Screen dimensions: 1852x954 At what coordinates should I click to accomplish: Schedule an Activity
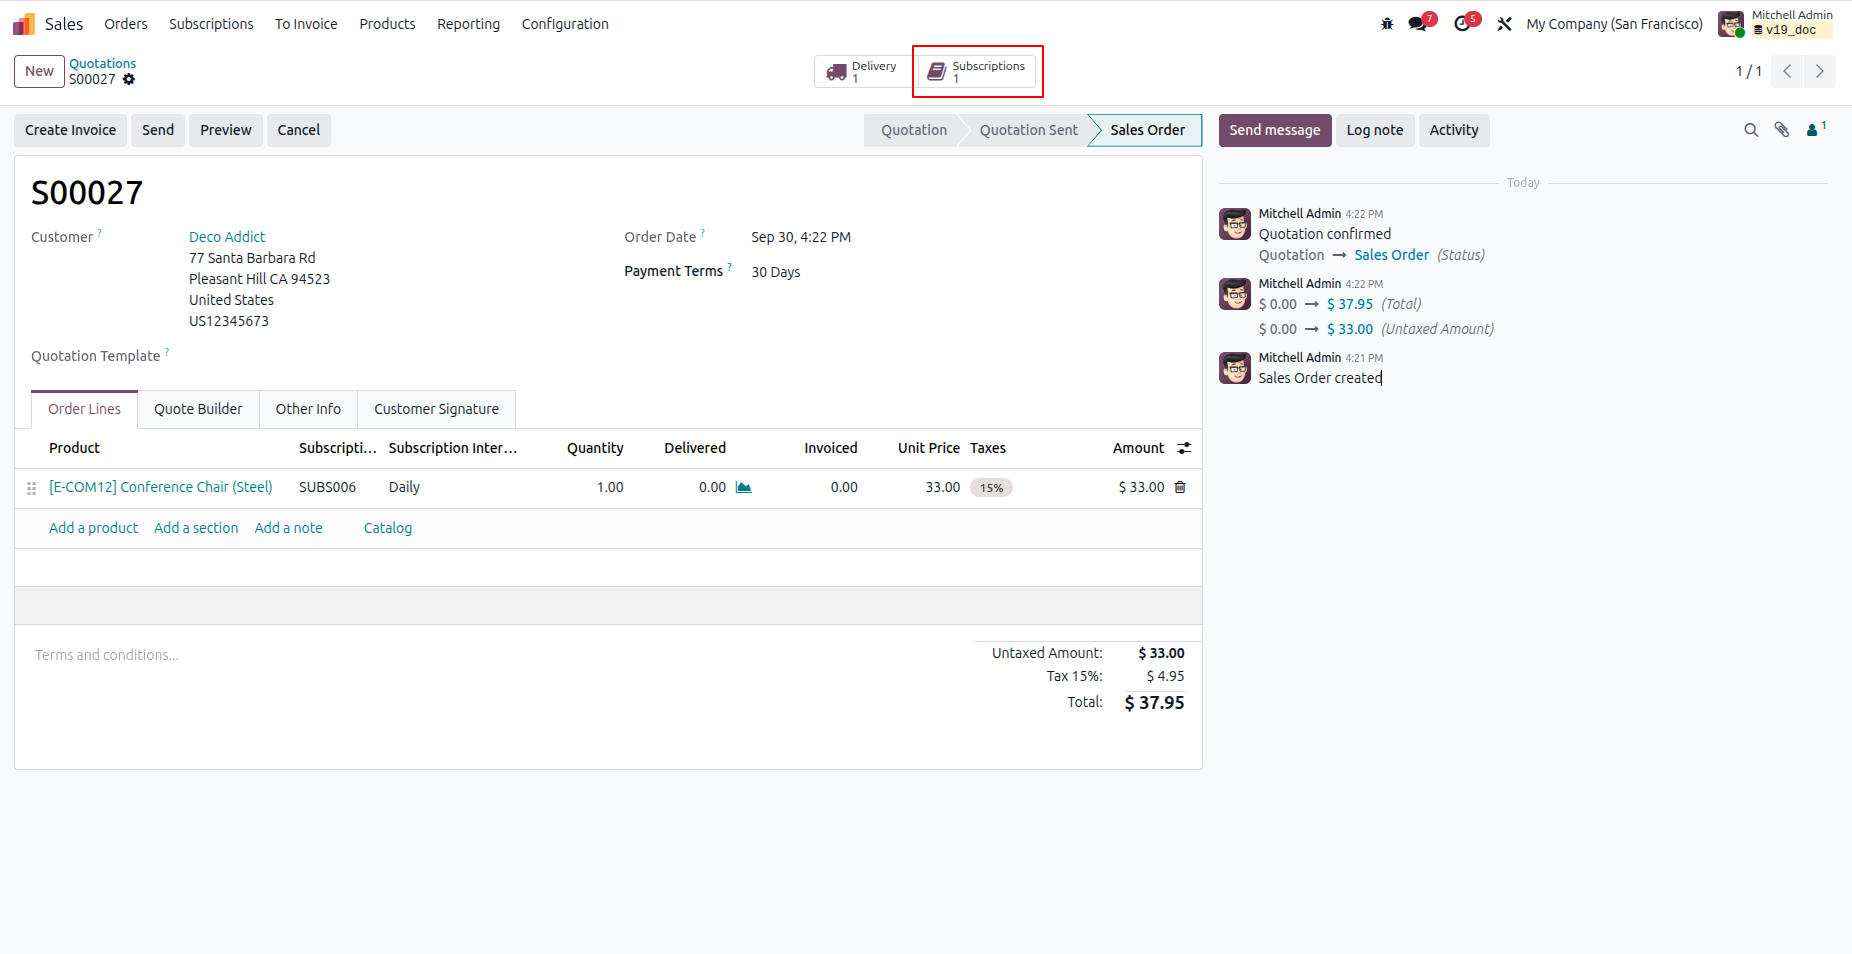point(1454,130)
